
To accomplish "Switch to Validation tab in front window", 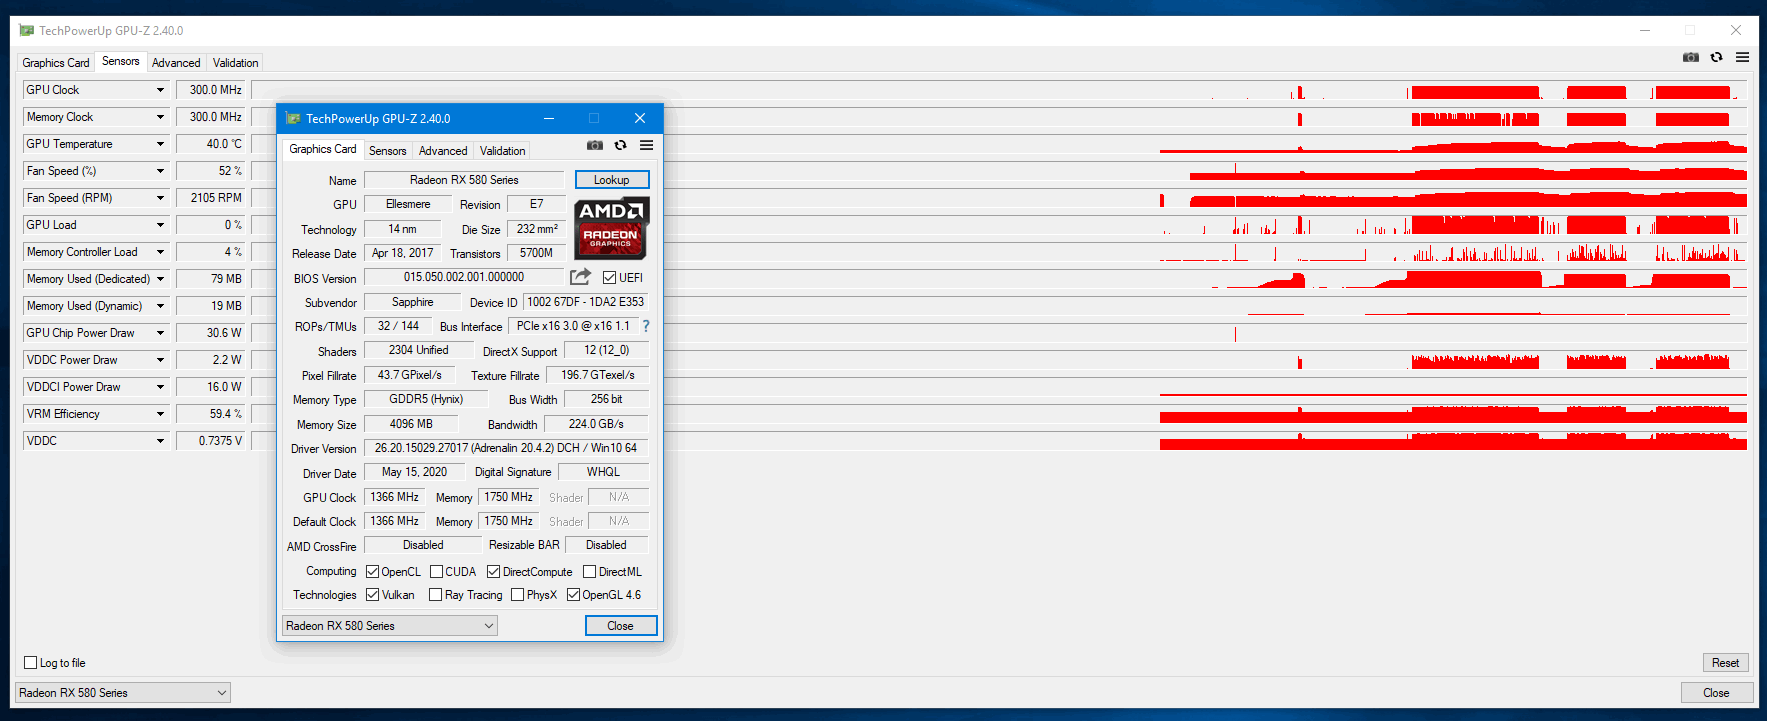I will click(x=502, y=151).
